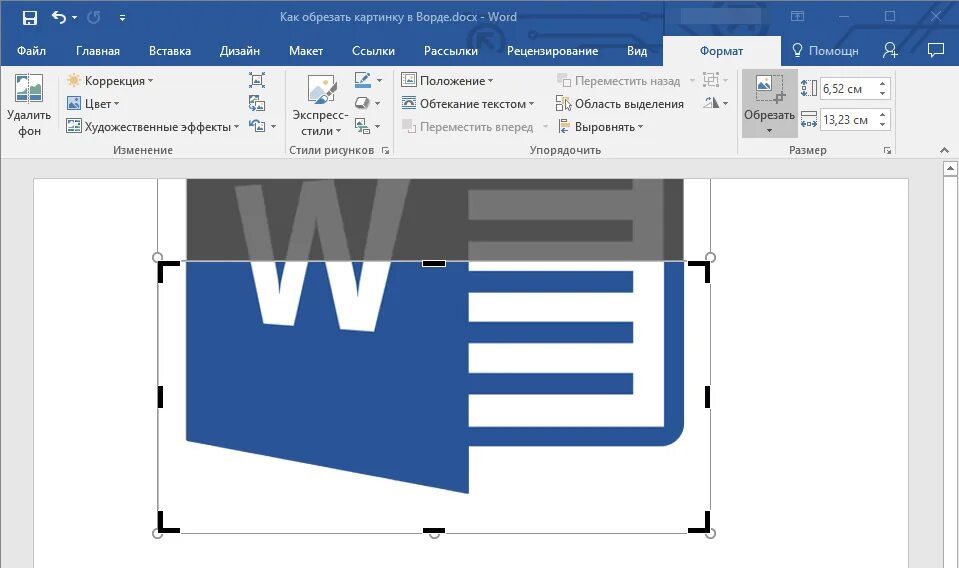
Task: Click the grayed-out Redo arrow icon
Action: click(94, 18)
